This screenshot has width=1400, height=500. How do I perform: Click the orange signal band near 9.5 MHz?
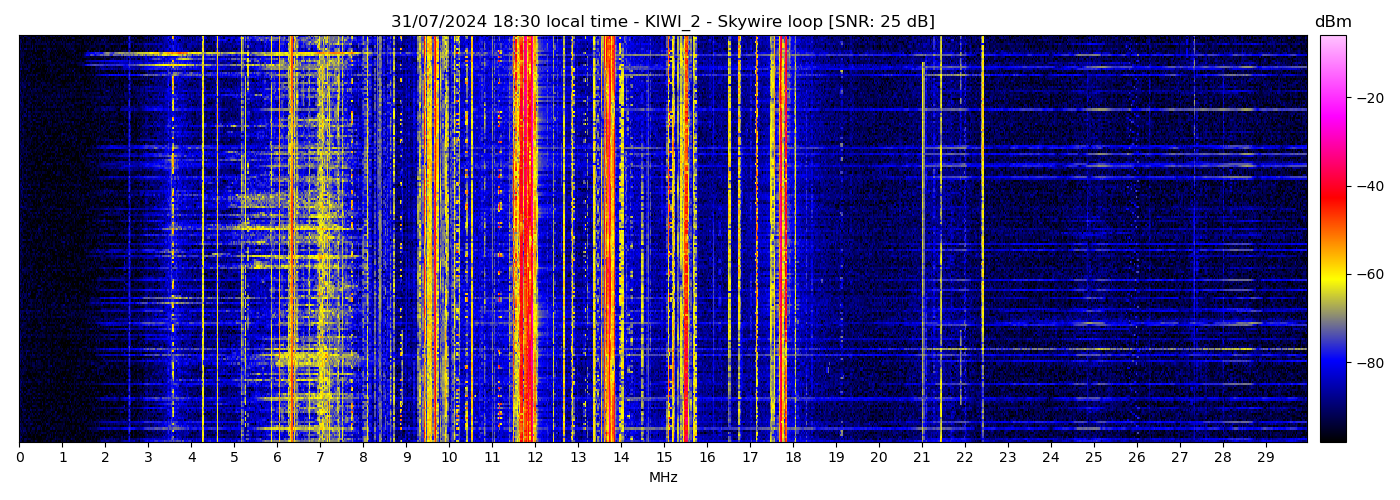(428, 240)
